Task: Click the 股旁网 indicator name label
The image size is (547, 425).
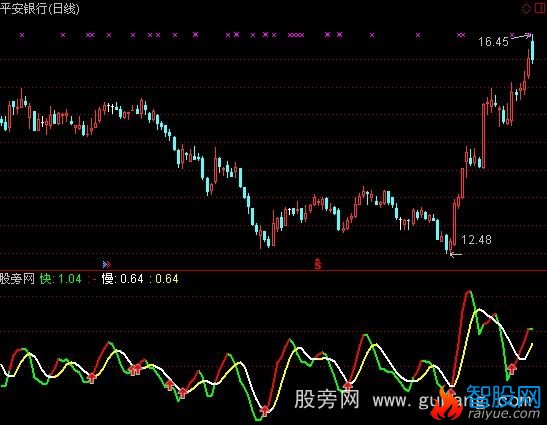Action: [17, 279]
